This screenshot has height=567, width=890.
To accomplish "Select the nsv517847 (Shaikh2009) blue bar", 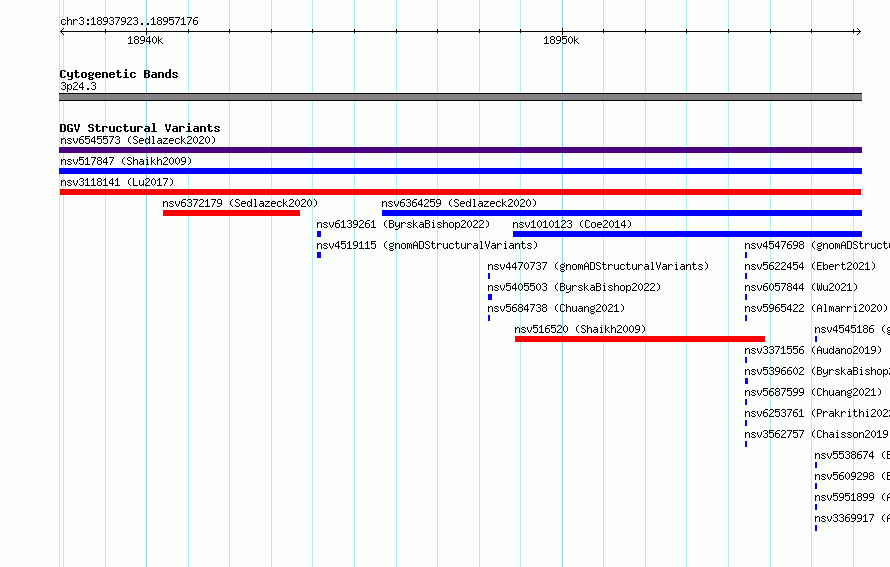I will [460, 171].
